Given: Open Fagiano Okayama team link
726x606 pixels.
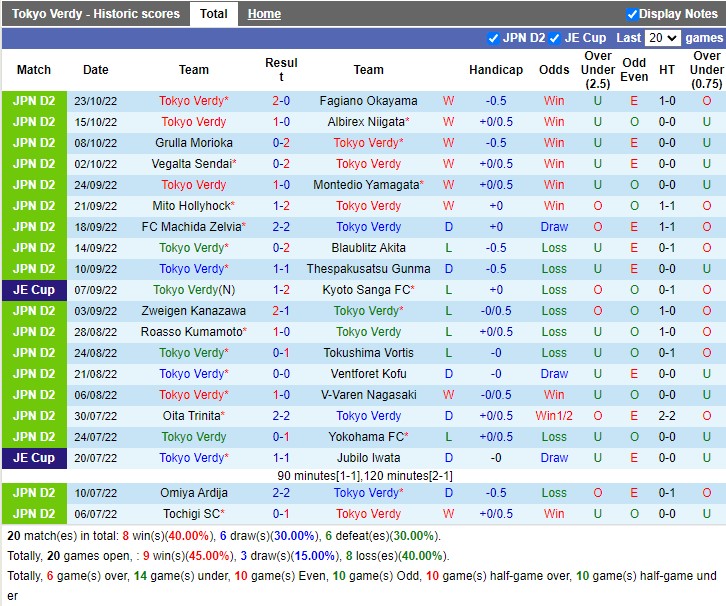Looking at the screenshot, I should coord(368,101).
